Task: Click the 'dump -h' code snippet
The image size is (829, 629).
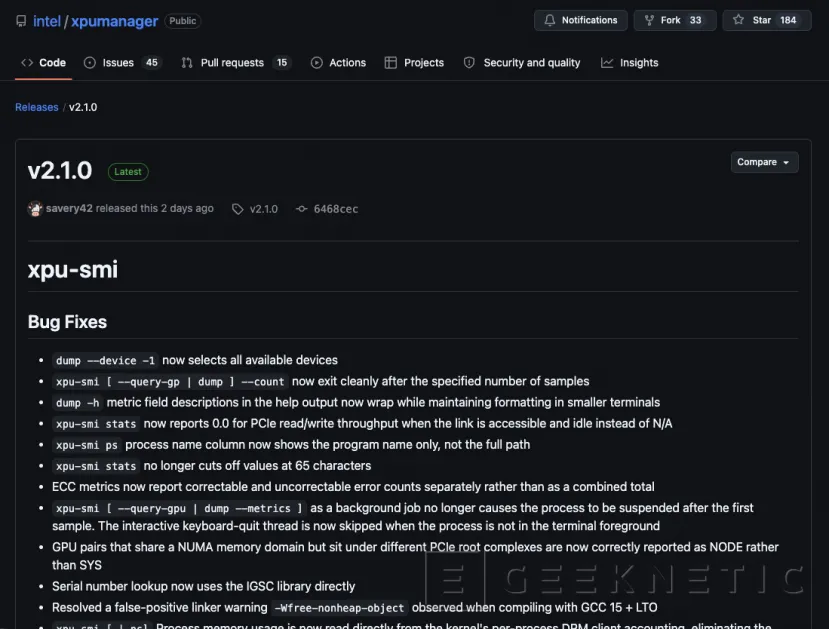Action: [77, 403]
